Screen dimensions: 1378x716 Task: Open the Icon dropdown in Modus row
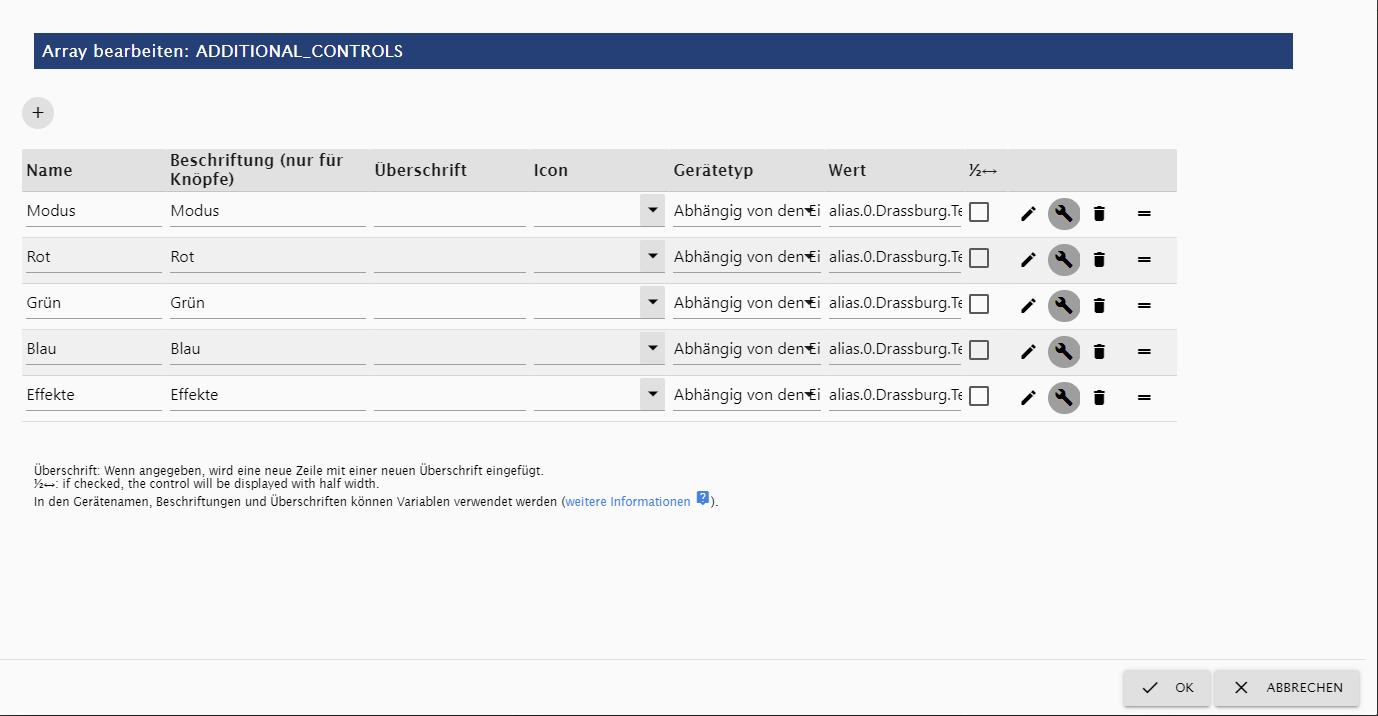[x=652, y=211]
